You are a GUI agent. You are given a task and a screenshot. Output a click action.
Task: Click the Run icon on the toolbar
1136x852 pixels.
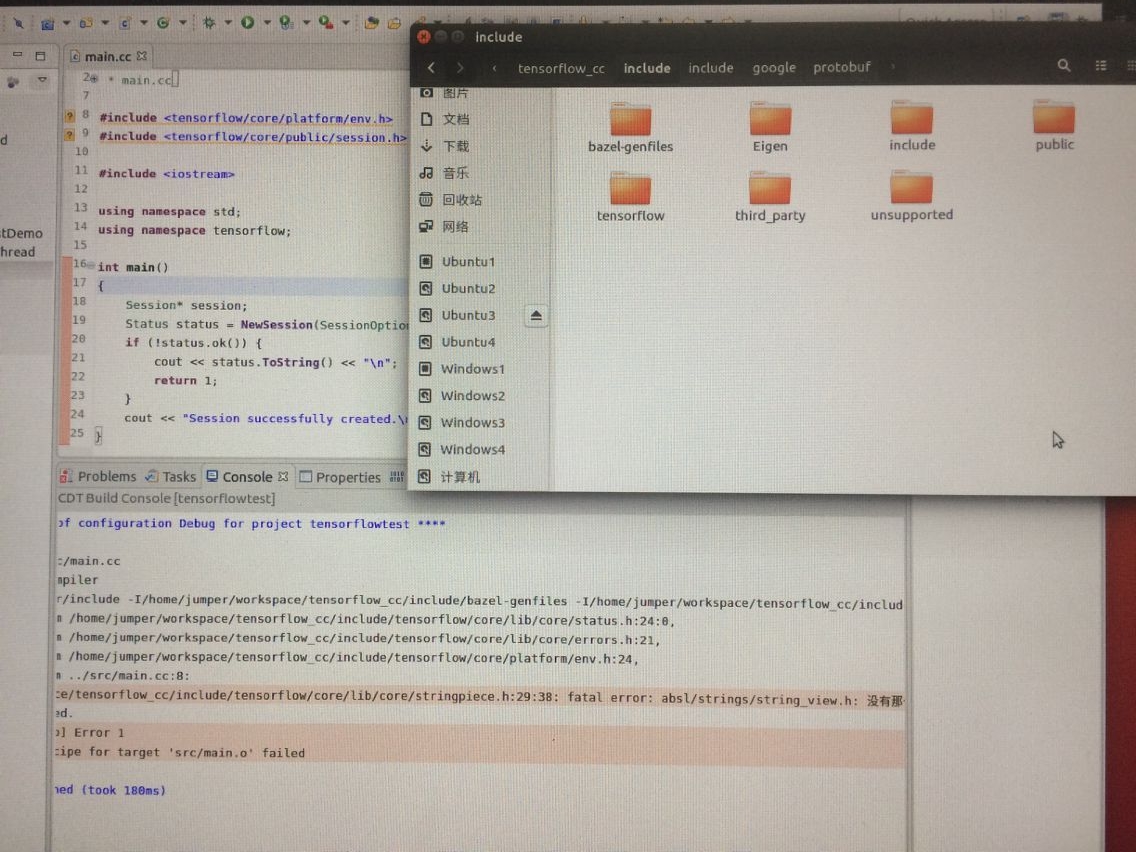pyautogui.click(x=247, y=22)
